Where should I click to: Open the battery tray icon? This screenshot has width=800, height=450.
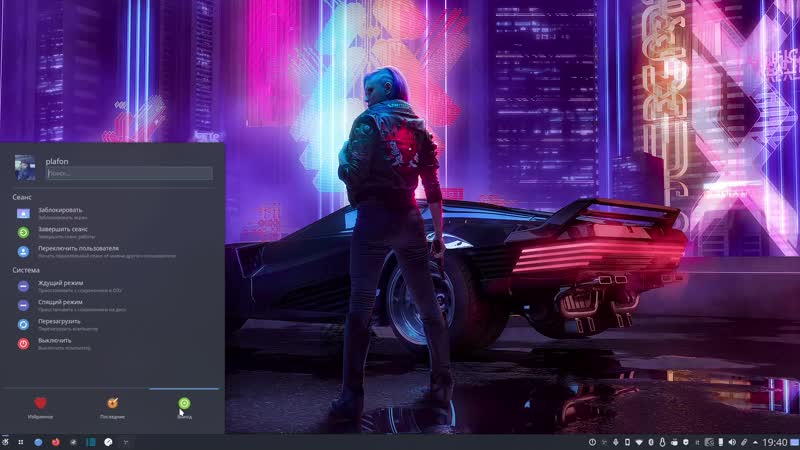tap(721, 442)
